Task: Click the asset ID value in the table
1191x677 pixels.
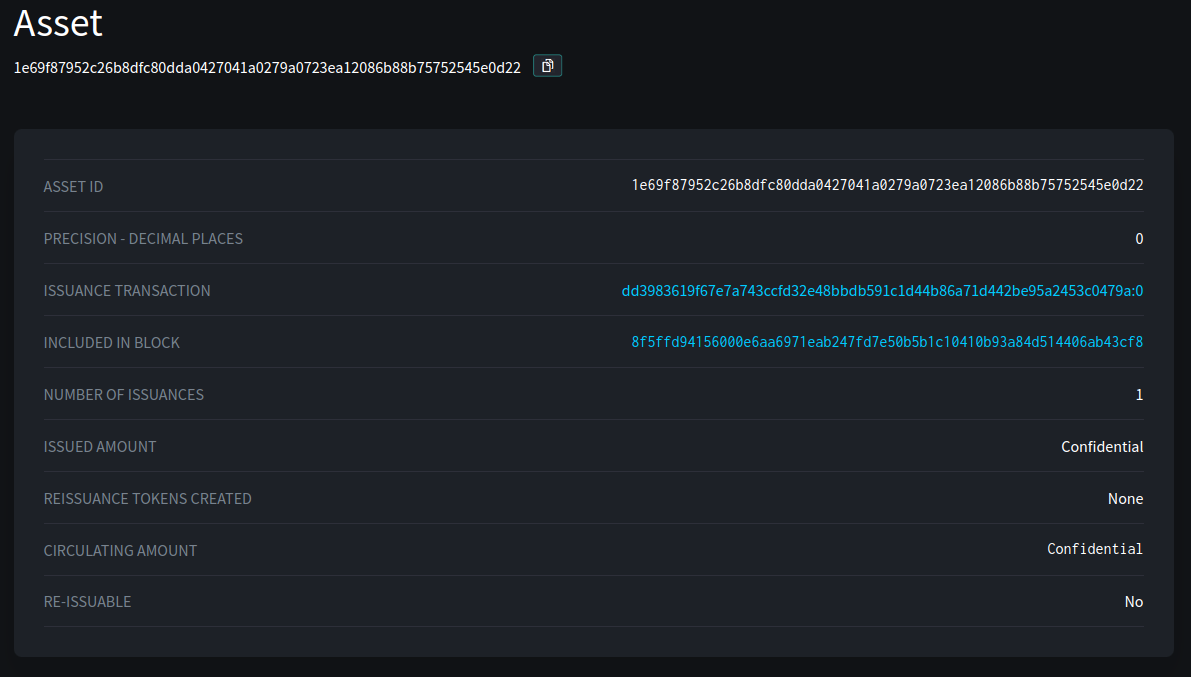Action: [x=887, y=185]
